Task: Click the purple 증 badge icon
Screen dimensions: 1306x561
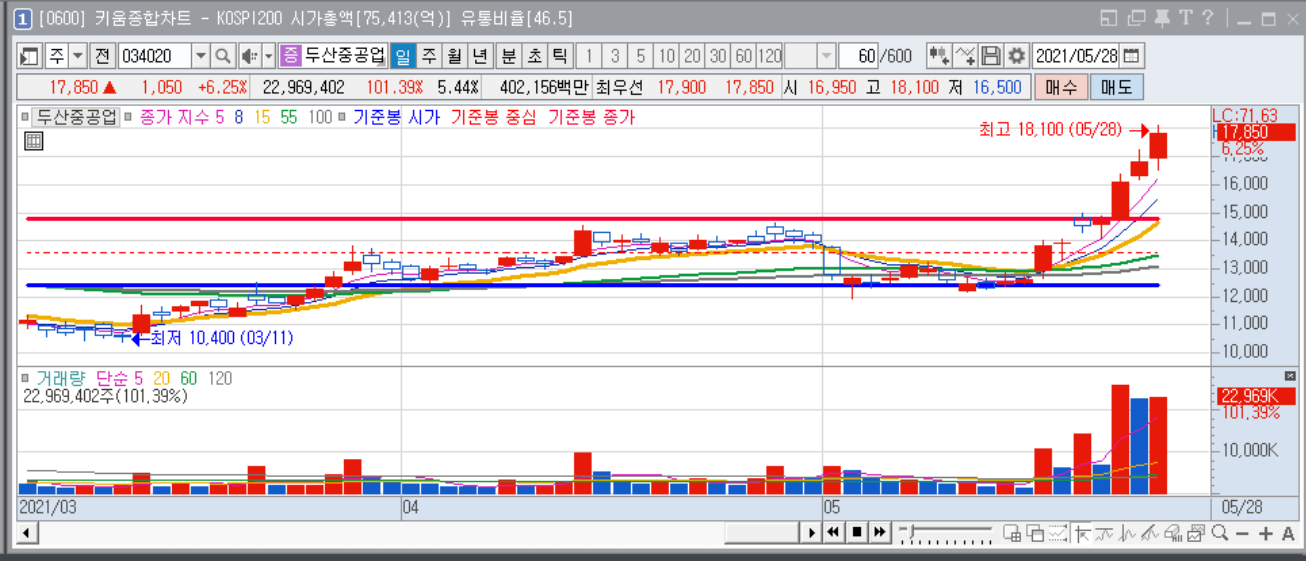Action: tap(290, 56)
